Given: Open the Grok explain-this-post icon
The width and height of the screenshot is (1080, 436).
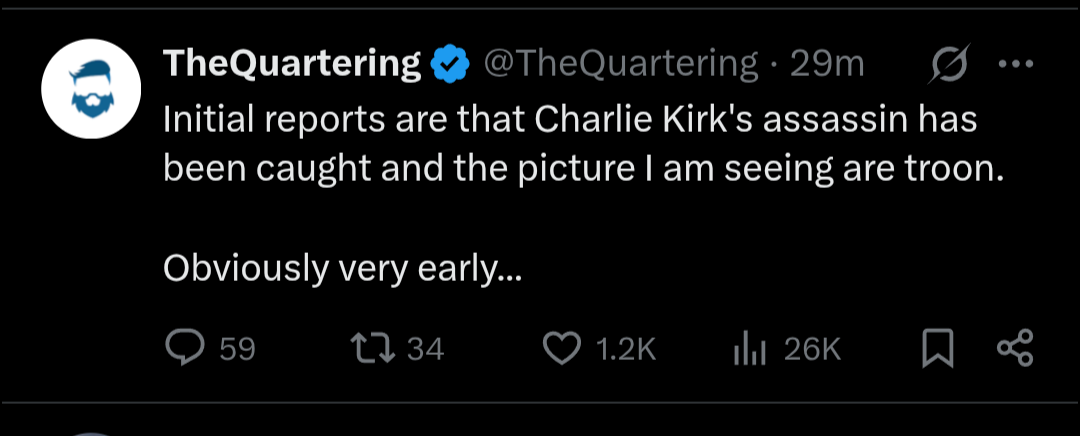Looking at the screenshot, I should click(x=949, y=63).
